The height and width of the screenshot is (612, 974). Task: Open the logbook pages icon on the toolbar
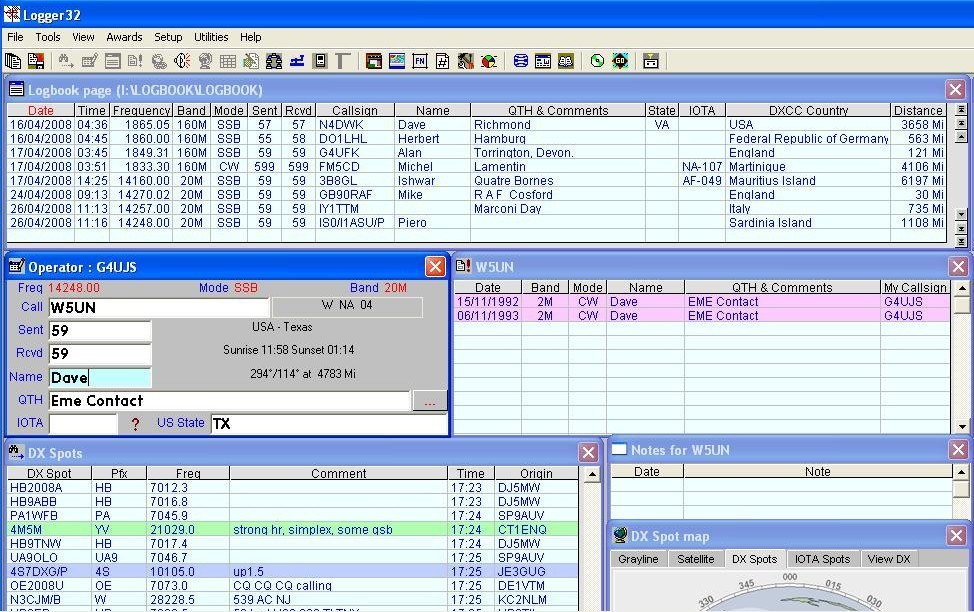[14, 61]
